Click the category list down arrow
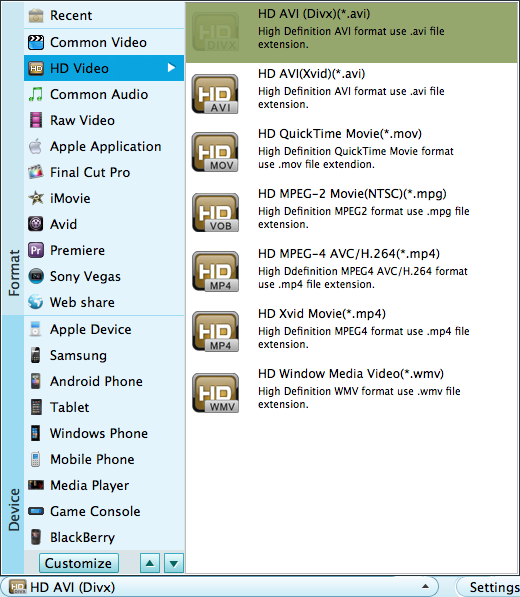This screenshot has height=597, width=520. (x=174, y=563)
